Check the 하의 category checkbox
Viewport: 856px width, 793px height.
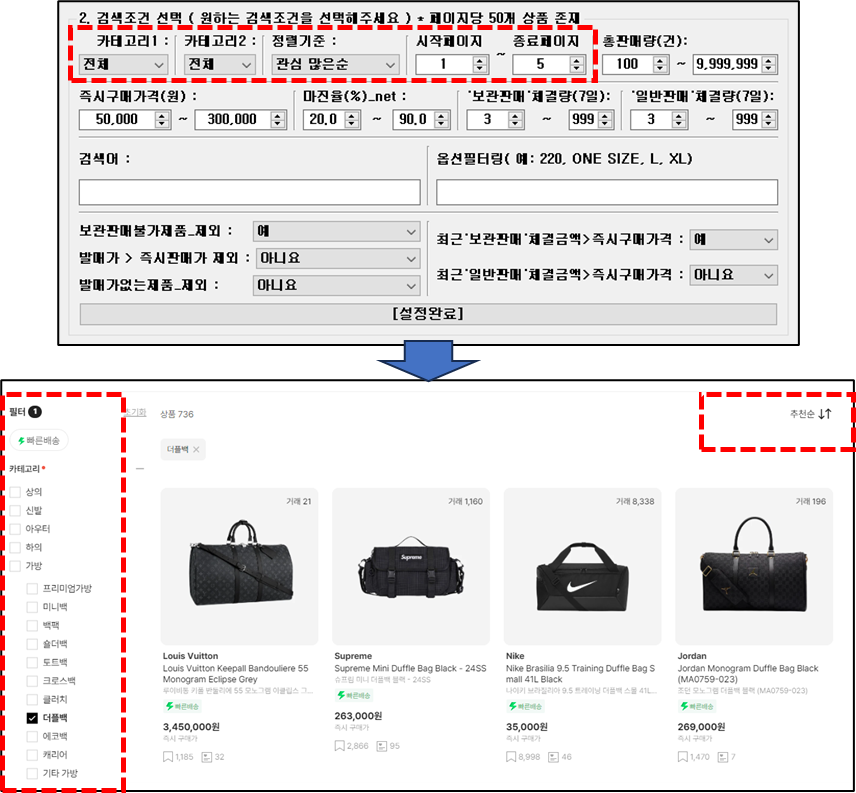coord(15,547)
